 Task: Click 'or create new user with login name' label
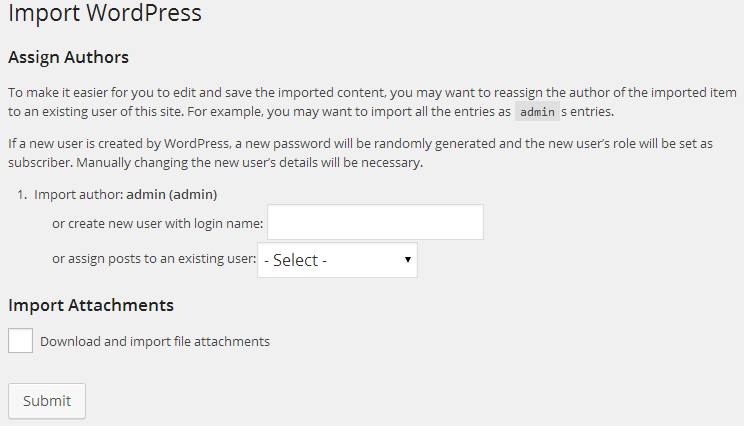158,223
